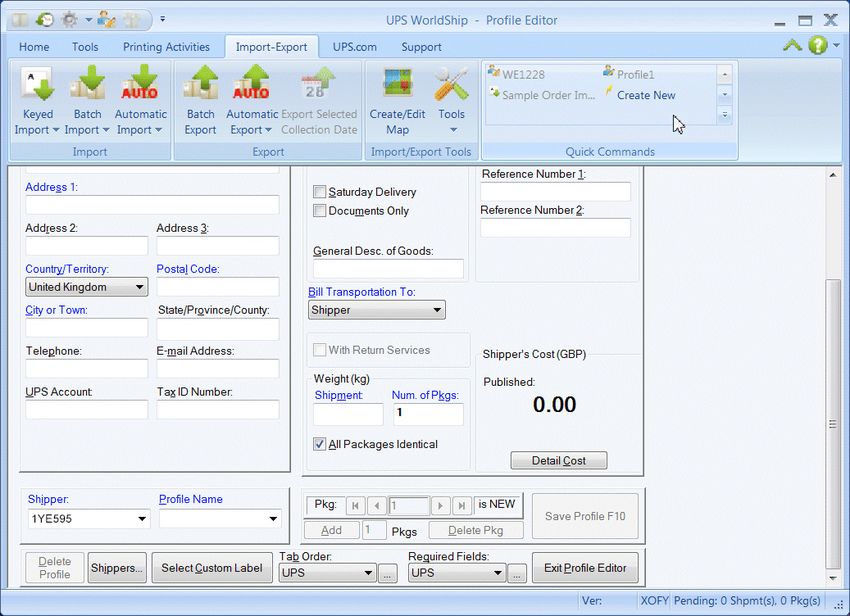Open Required Fields ellipsis button
This screenshot has width=850, height=616.
(x=517, y=573)
